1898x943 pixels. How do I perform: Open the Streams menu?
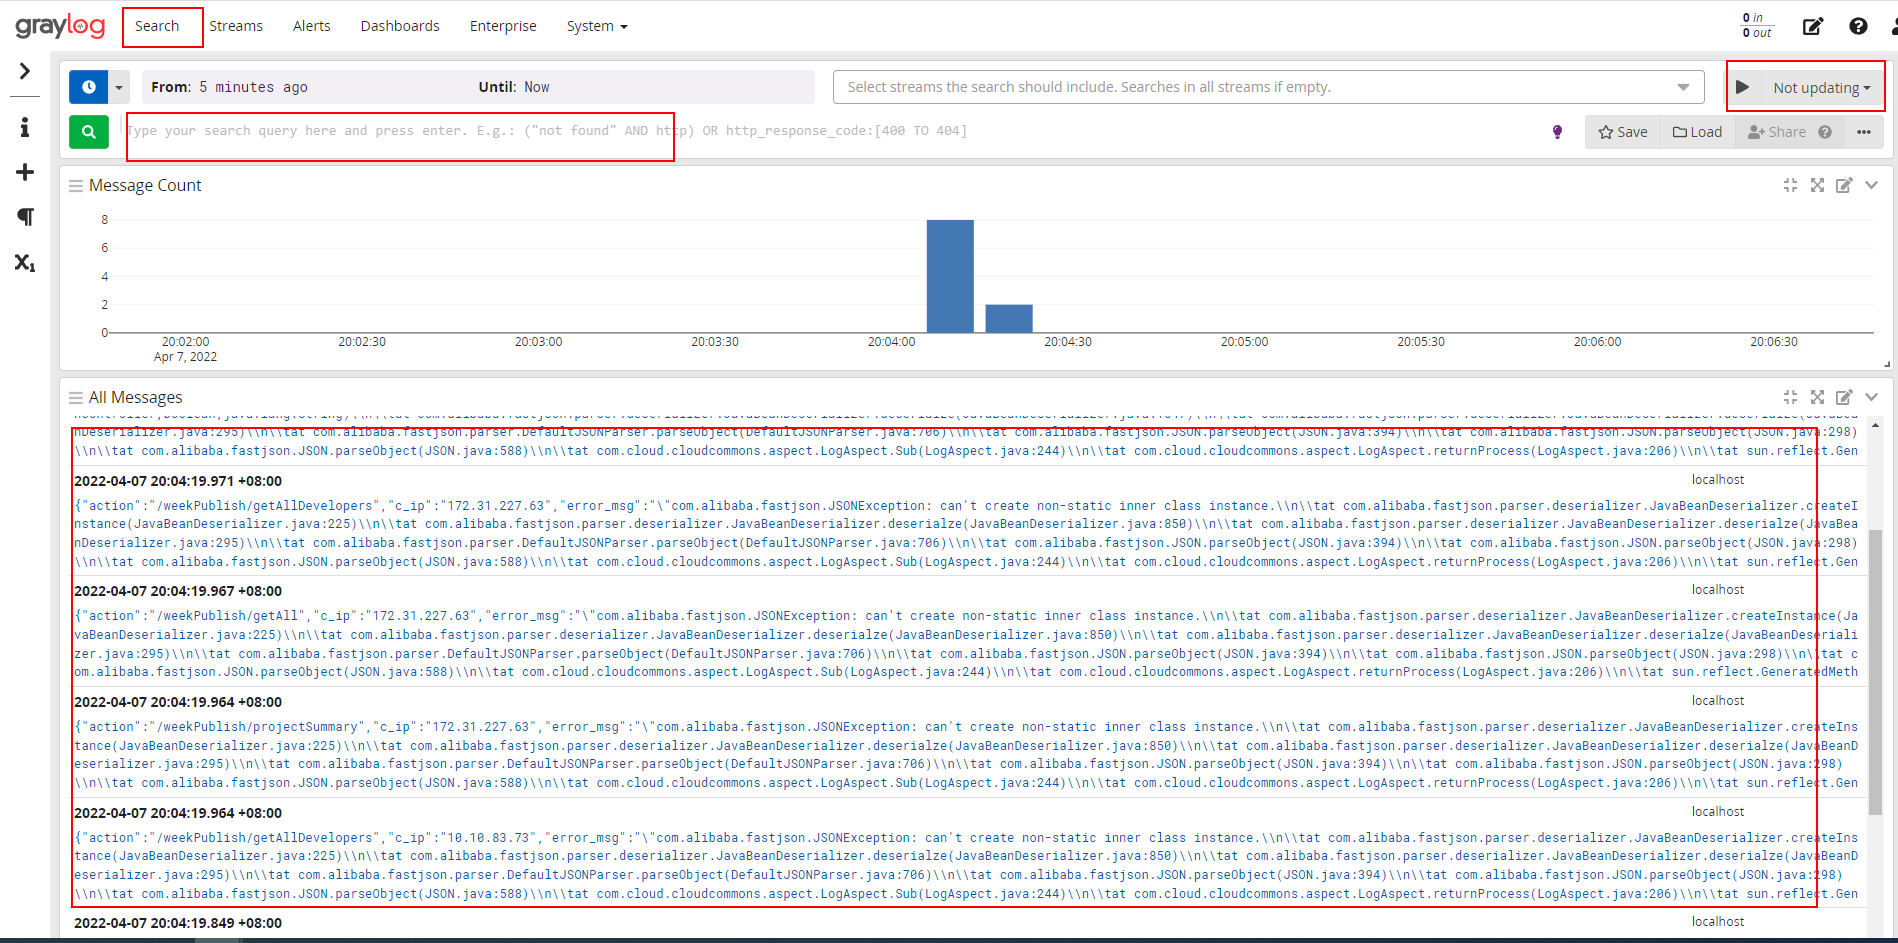pyautogui.click(x=236, y=26)
